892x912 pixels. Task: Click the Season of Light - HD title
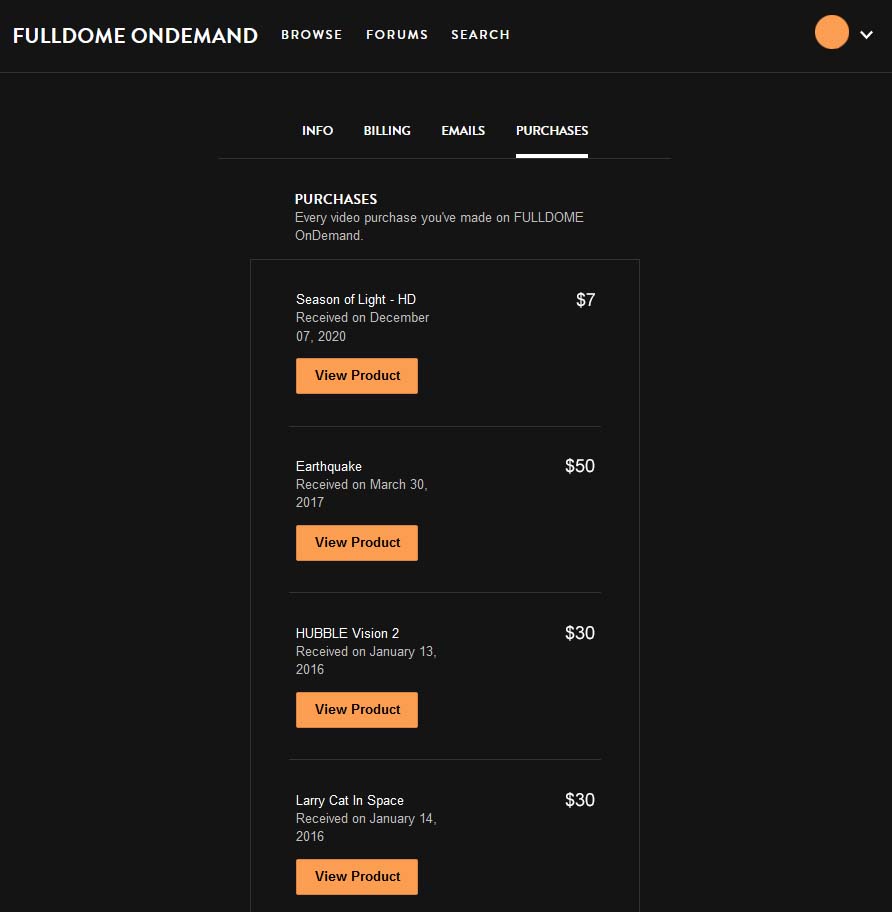(355, 300)
